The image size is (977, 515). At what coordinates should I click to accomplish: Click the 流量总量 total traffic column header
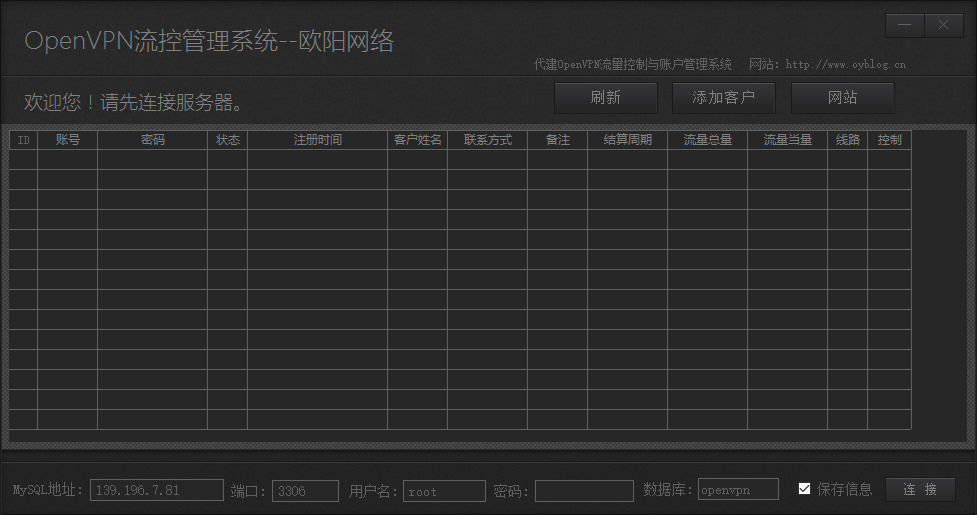tap(708, 140)
